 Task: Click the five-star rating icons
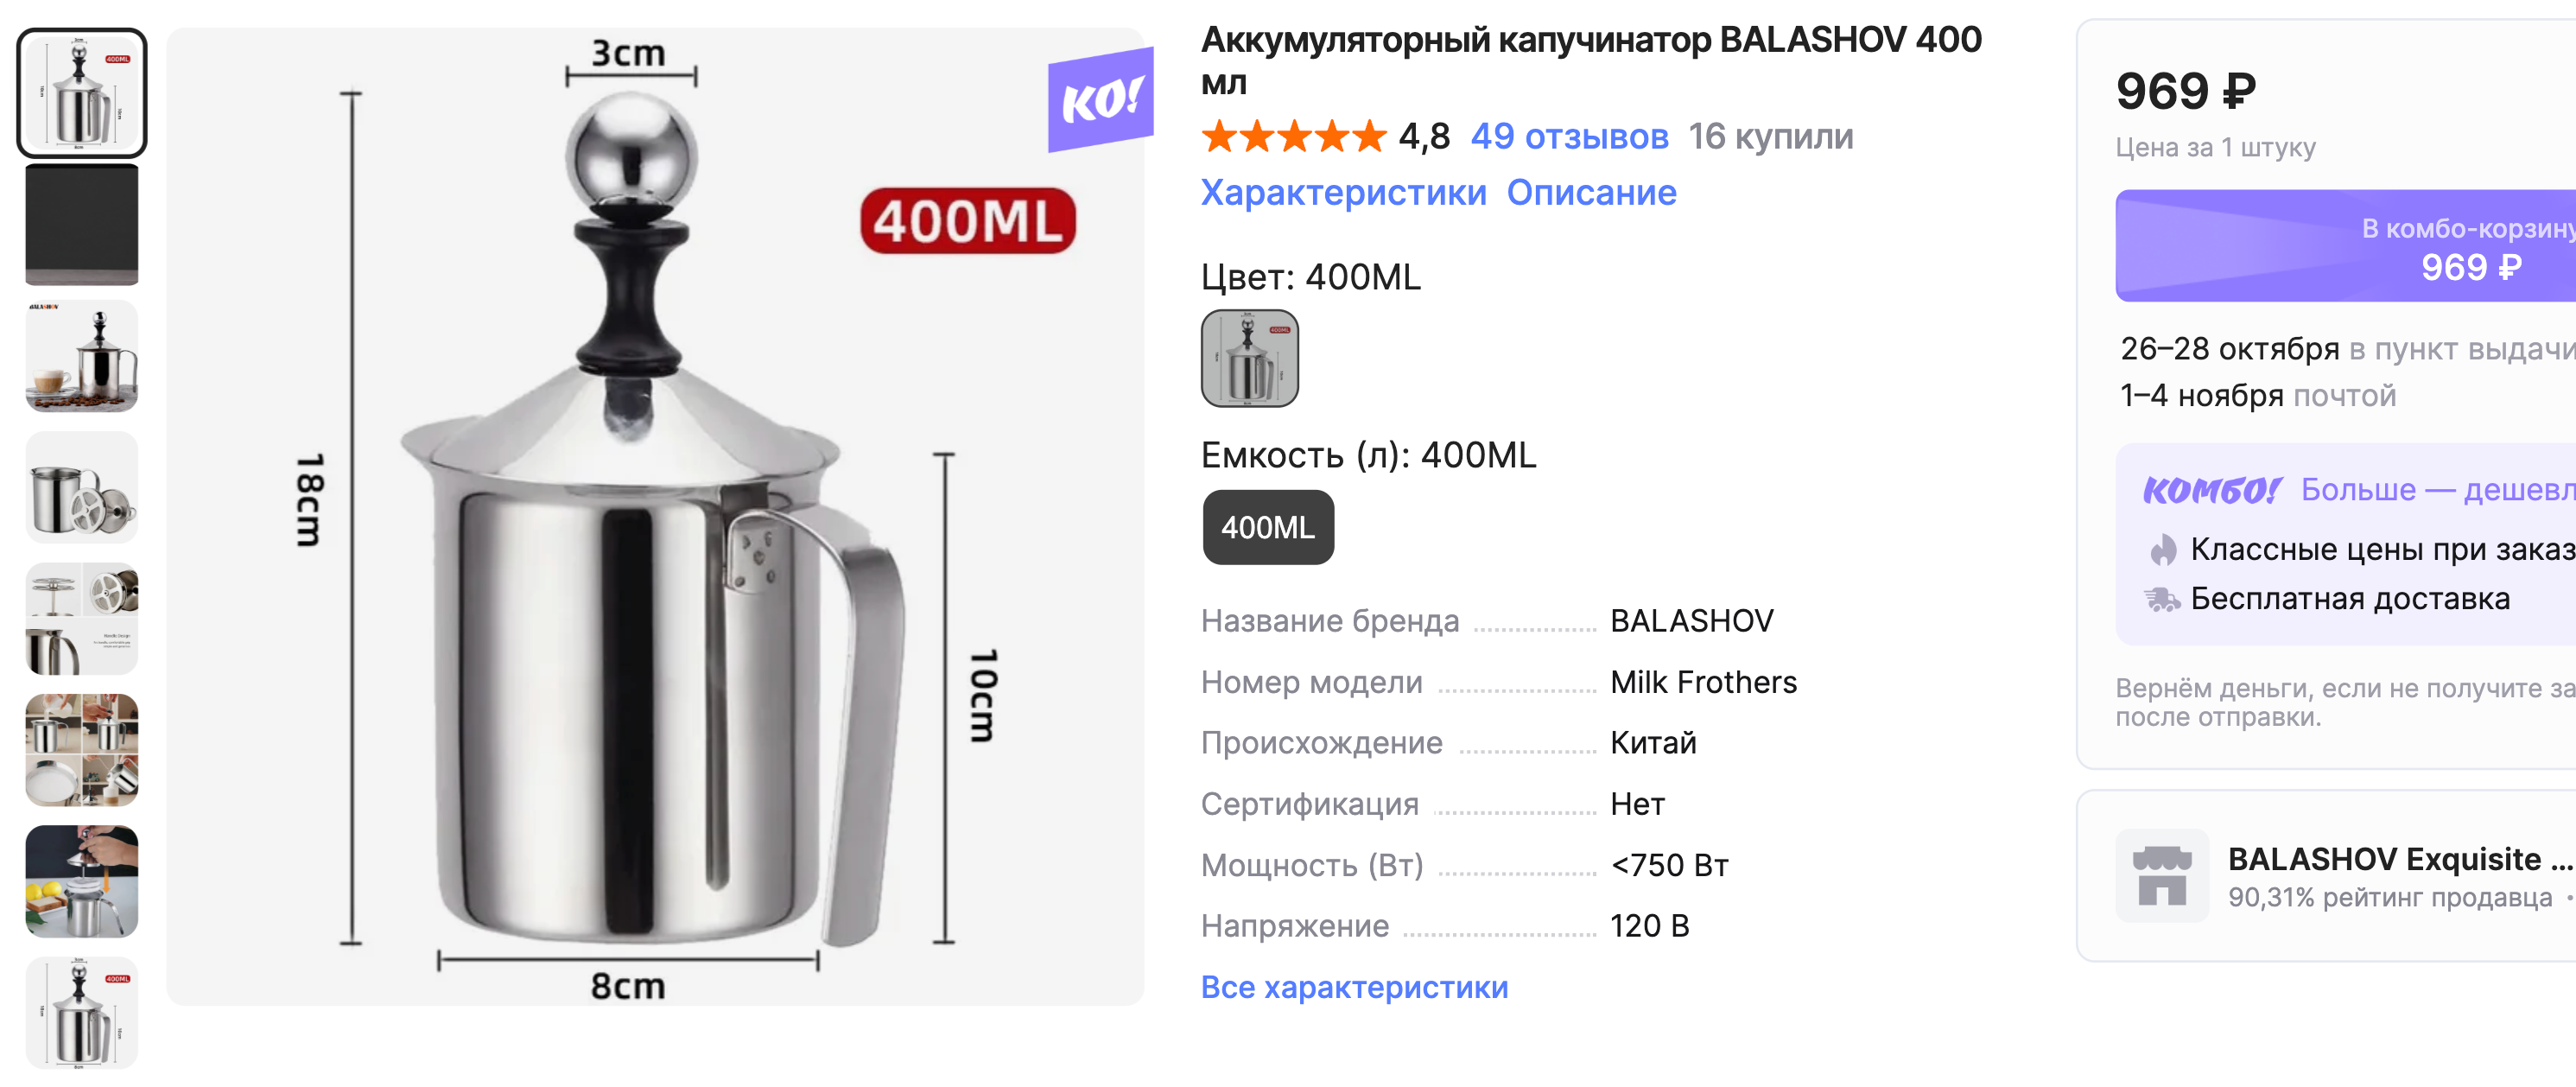click(x=1293, y=136)
